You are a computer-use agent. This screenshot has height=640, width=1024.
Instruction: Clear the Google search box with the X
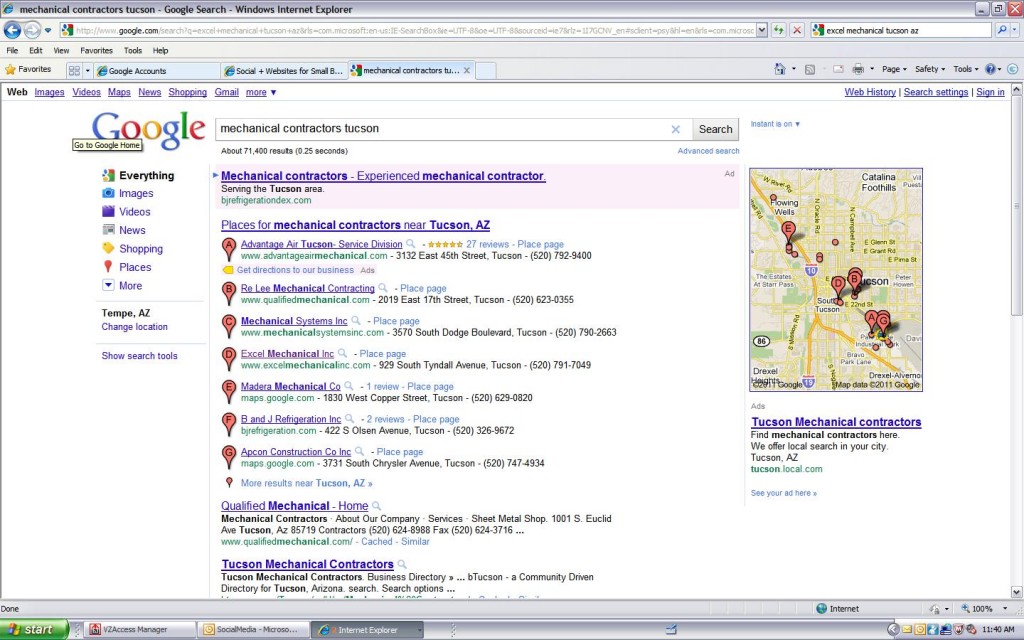point(676,129)
